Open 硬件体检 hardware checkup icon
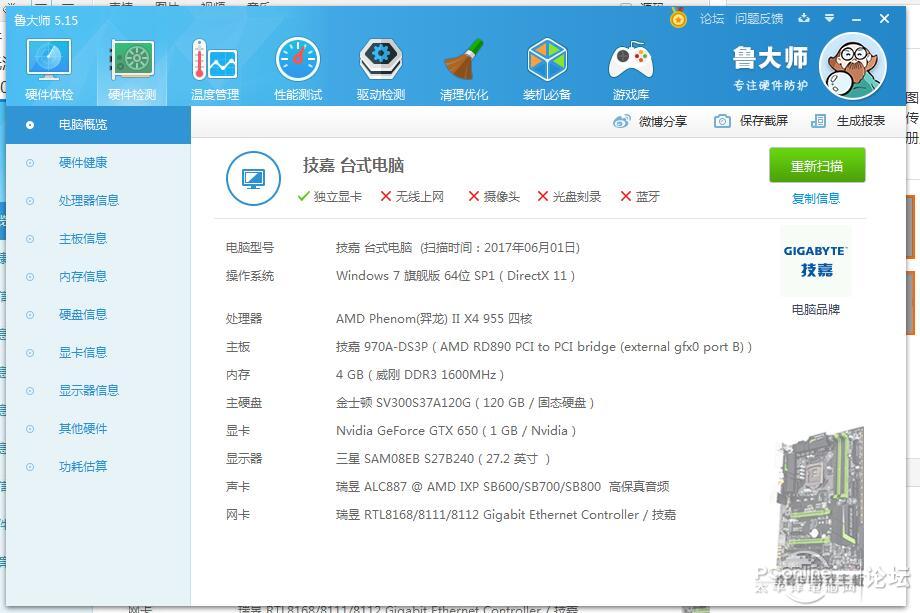This screenshot has height=613, width=920. pos(49,69)
